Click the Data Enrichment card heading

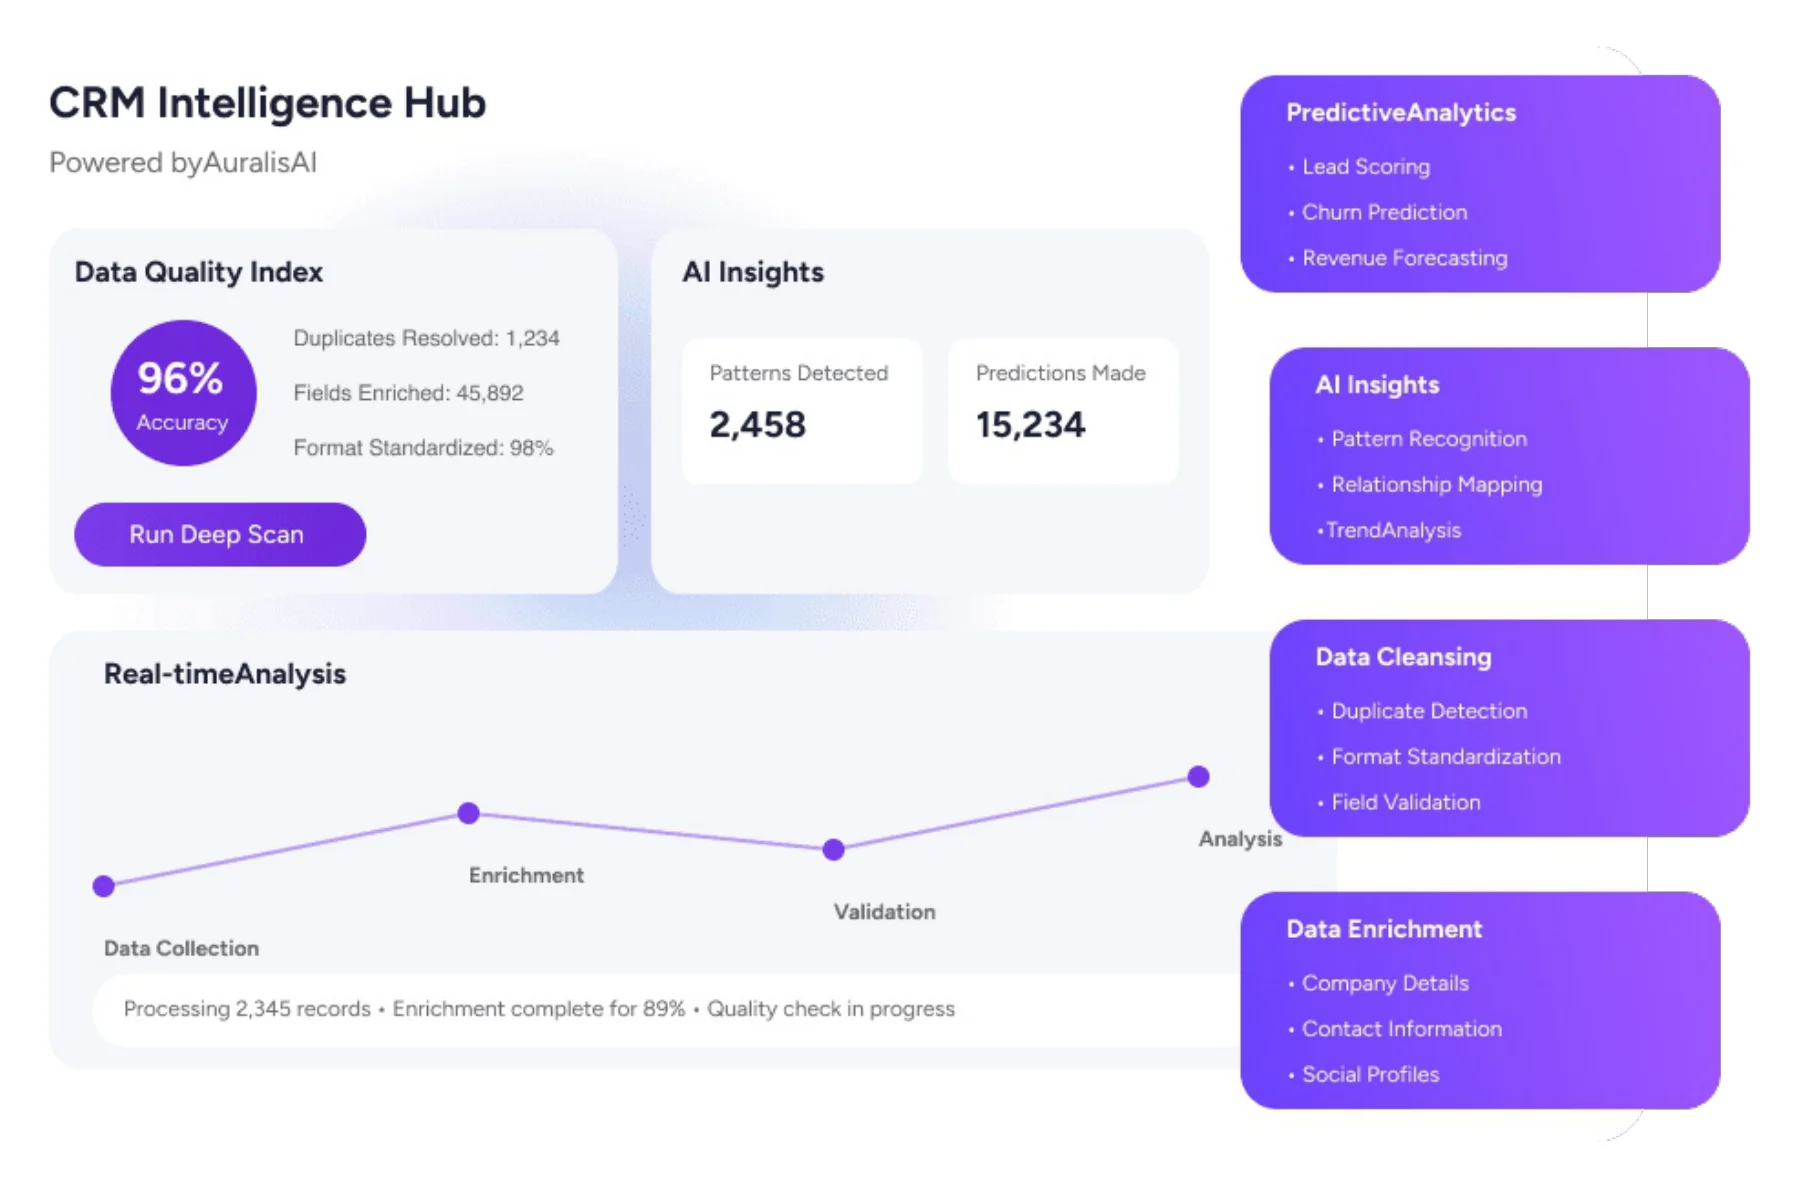point(1384,929)
